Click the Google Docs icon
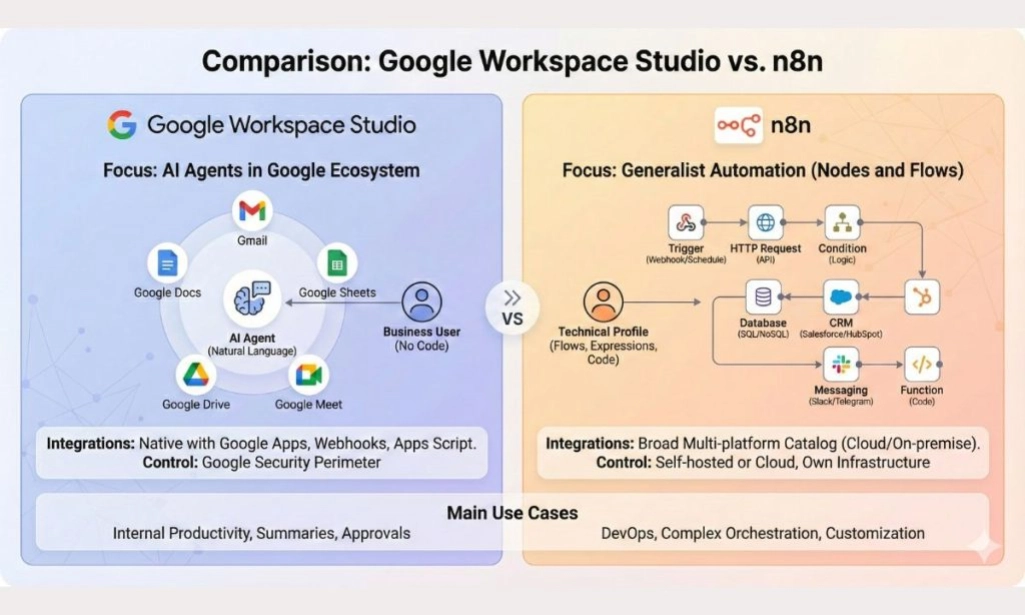1025x615 pixels. click(167, 263)
